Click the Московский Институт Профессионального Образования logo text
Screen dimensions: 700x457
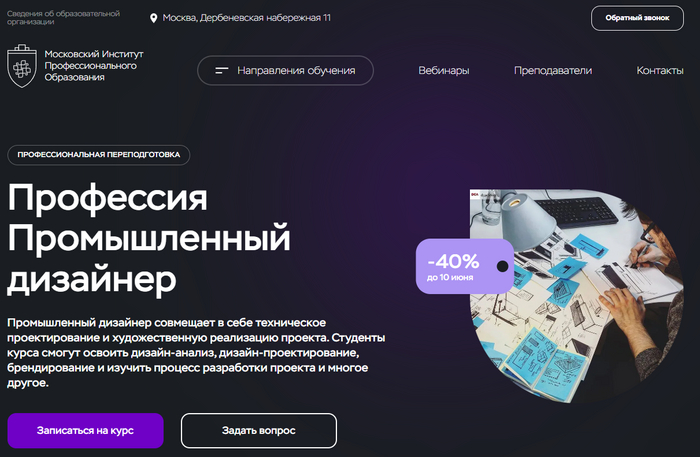click(94, 66)
